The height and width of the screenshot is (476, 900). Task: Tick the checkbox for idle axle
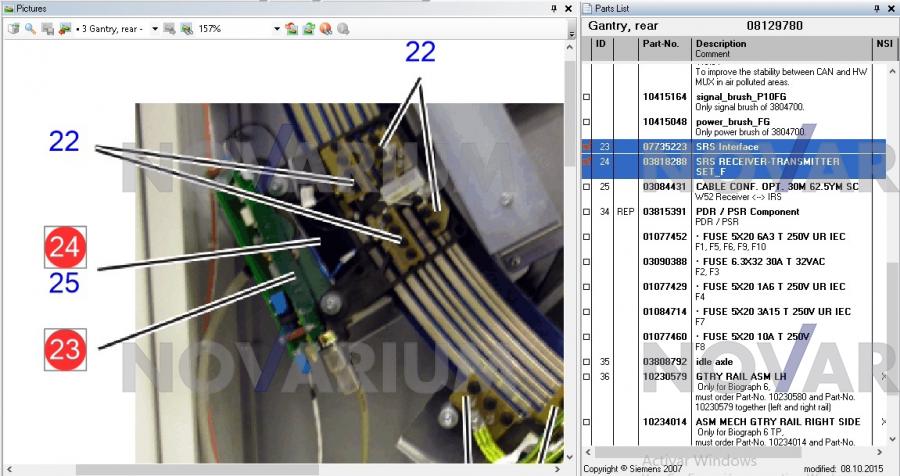click(587, 361)
